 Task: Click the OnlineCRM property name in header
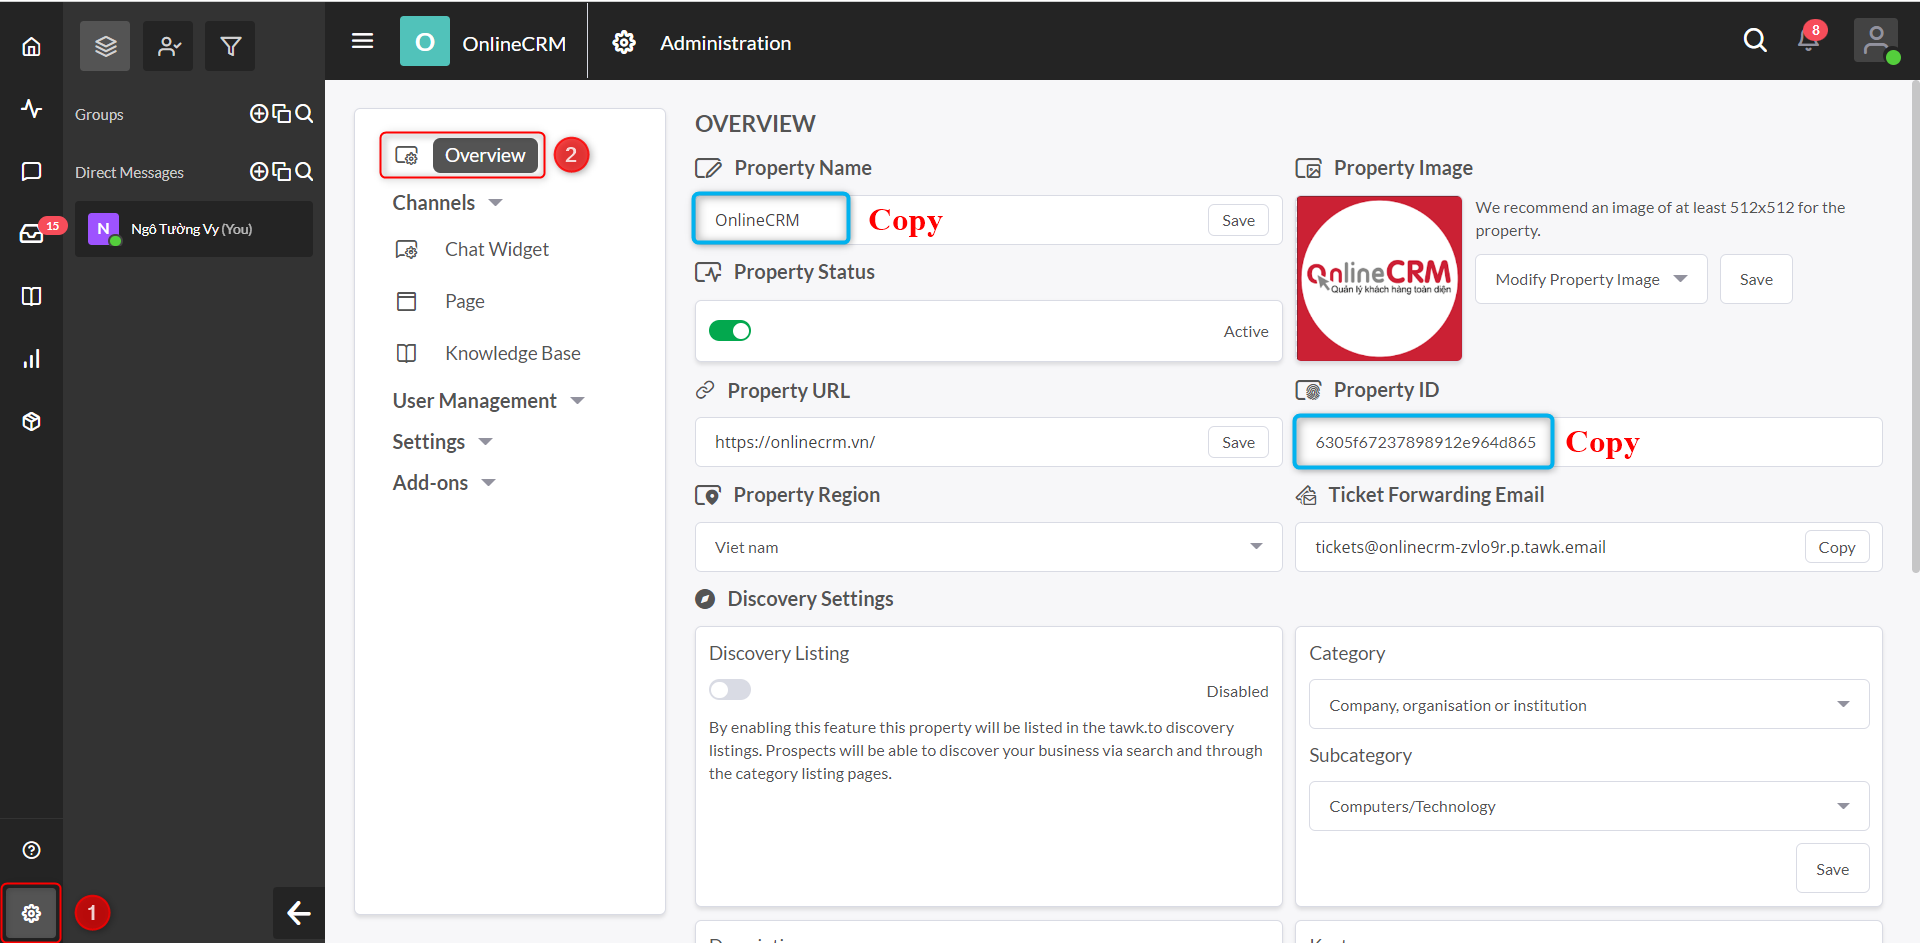coord(514,43)
